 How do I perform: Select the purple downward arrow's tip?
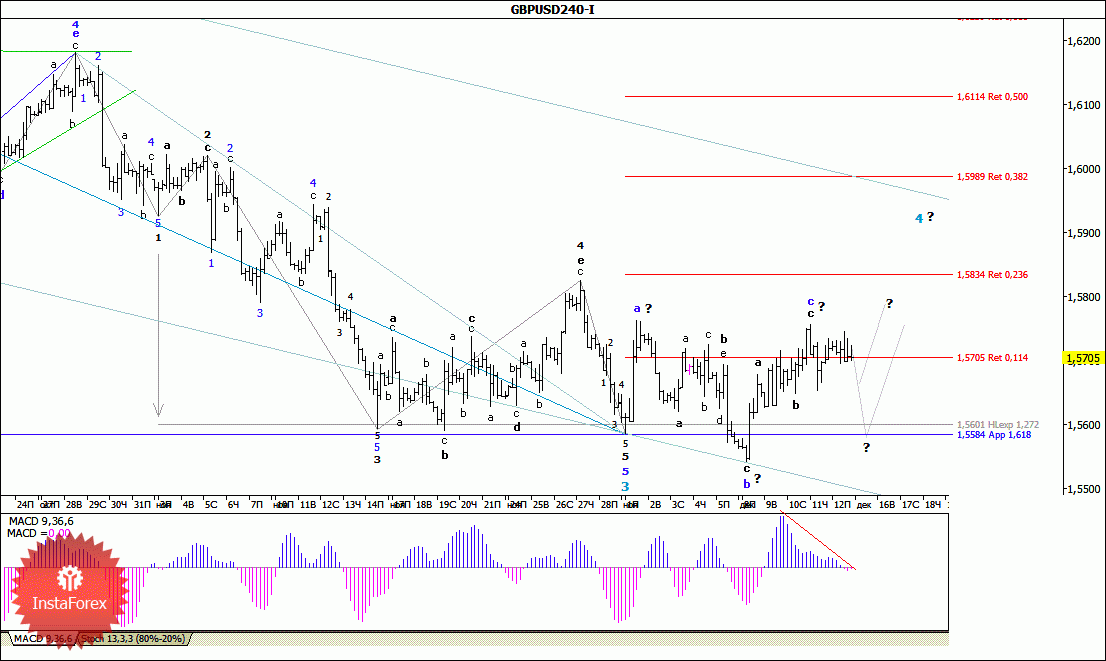click(x=158, y=412)
